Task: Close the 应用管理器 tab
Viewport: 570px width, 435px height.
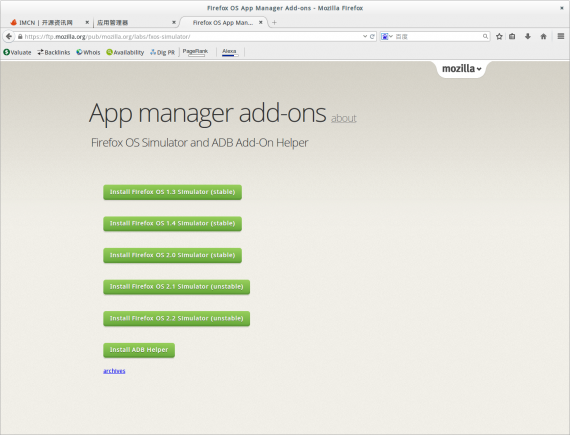Action: point(174,23)
